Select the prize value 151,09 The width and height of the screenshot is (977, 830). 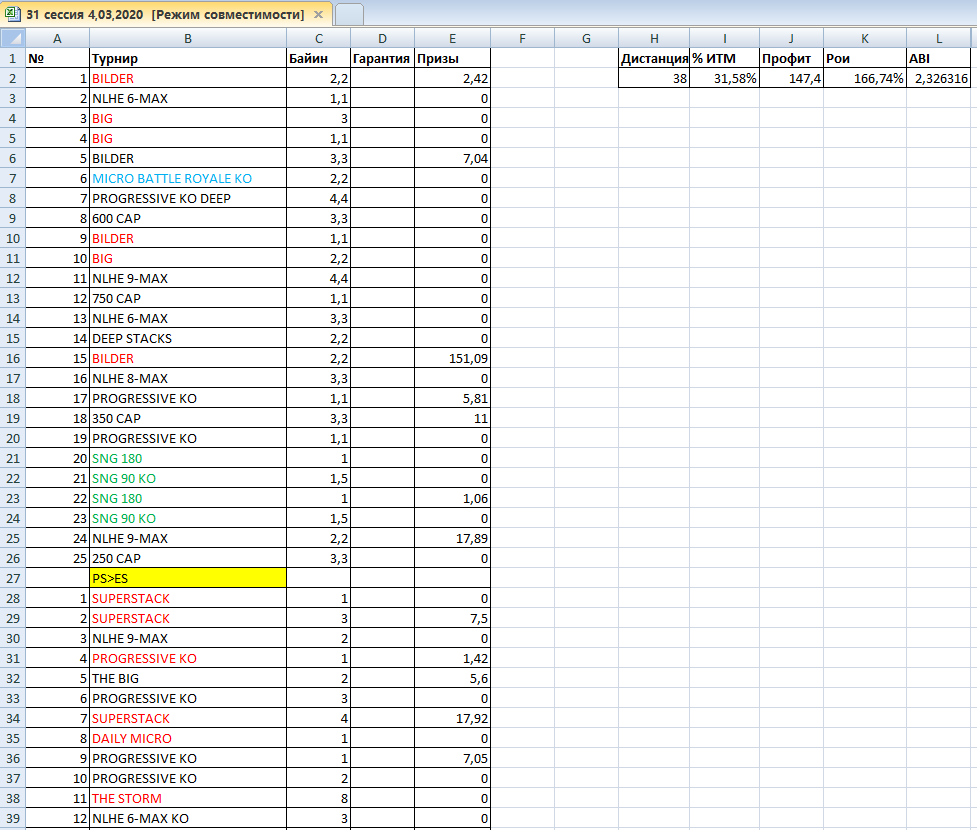pos(452,358)
